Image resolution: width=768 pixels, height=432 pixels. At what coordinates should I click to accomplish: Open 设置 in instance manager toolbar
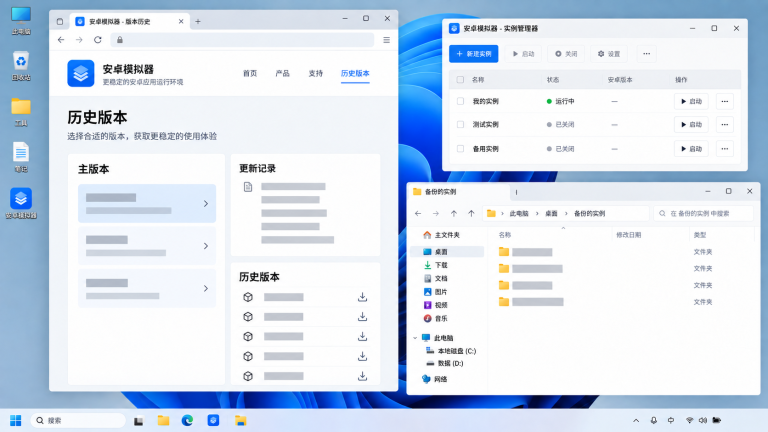pos(609,54)
